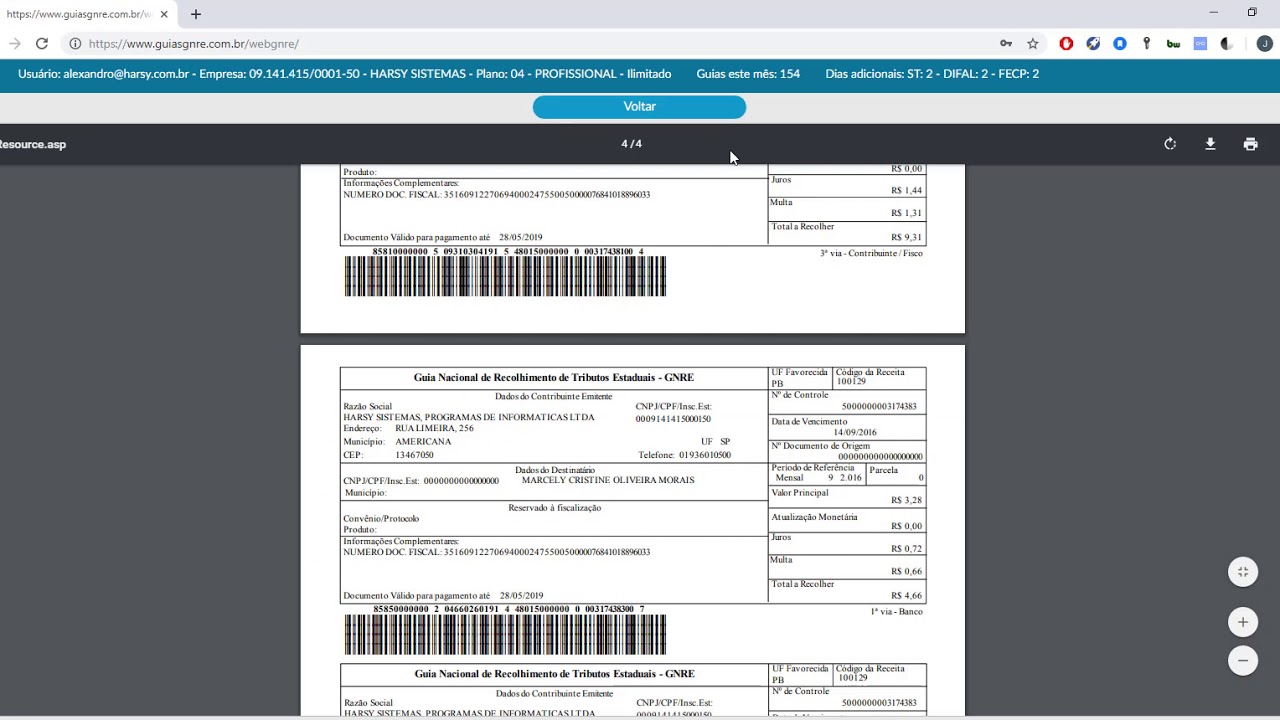The height and width of the screenshot is (720, 1280).
Task: Open the half-moon dark mode extension
Action: 1227,43
